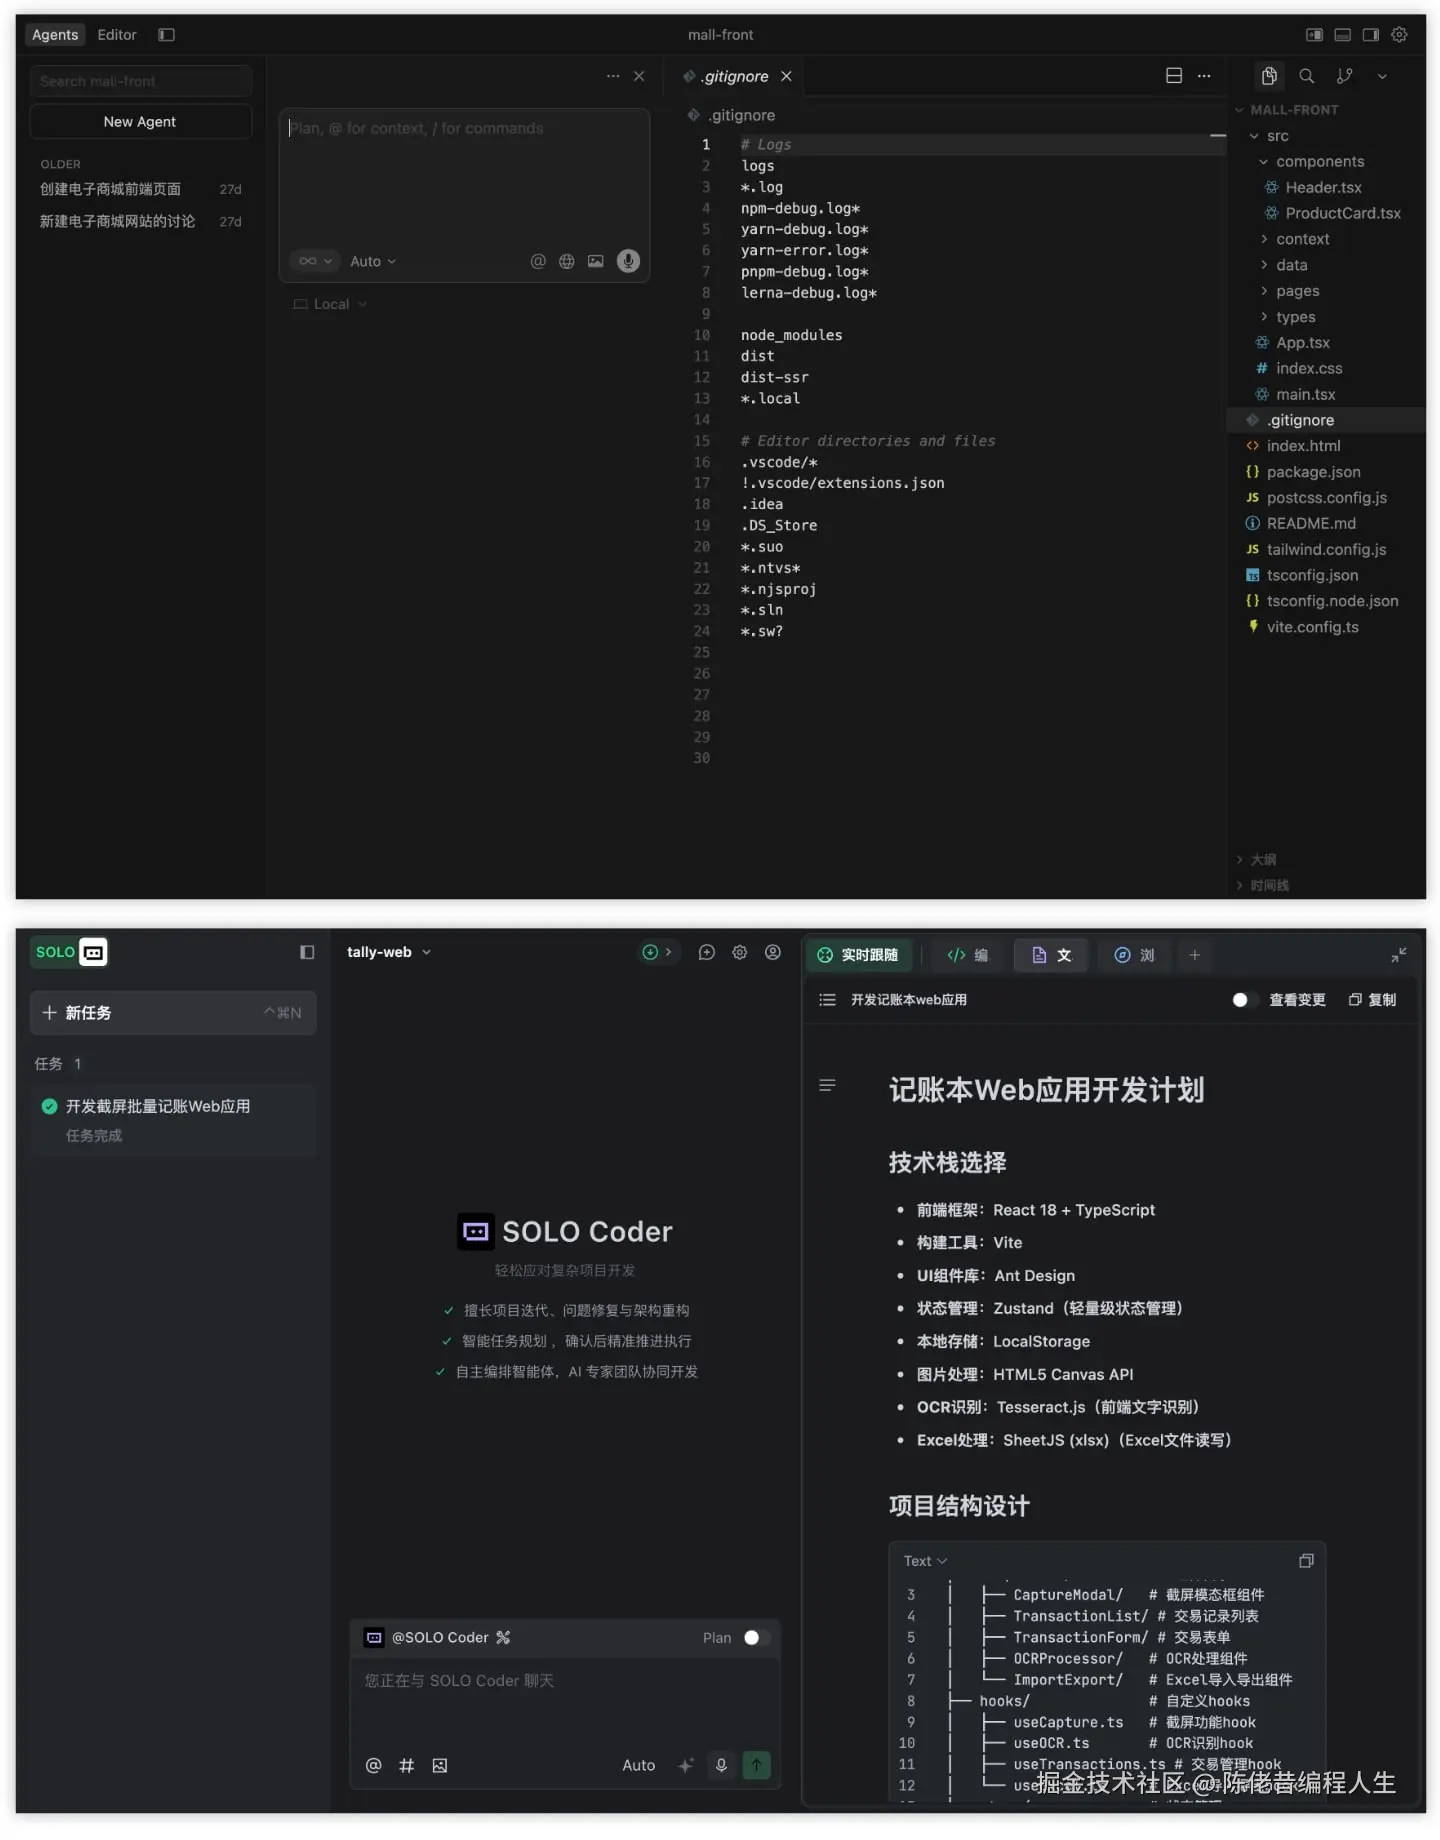Select the 实时跟随 tab

point(858,956)
